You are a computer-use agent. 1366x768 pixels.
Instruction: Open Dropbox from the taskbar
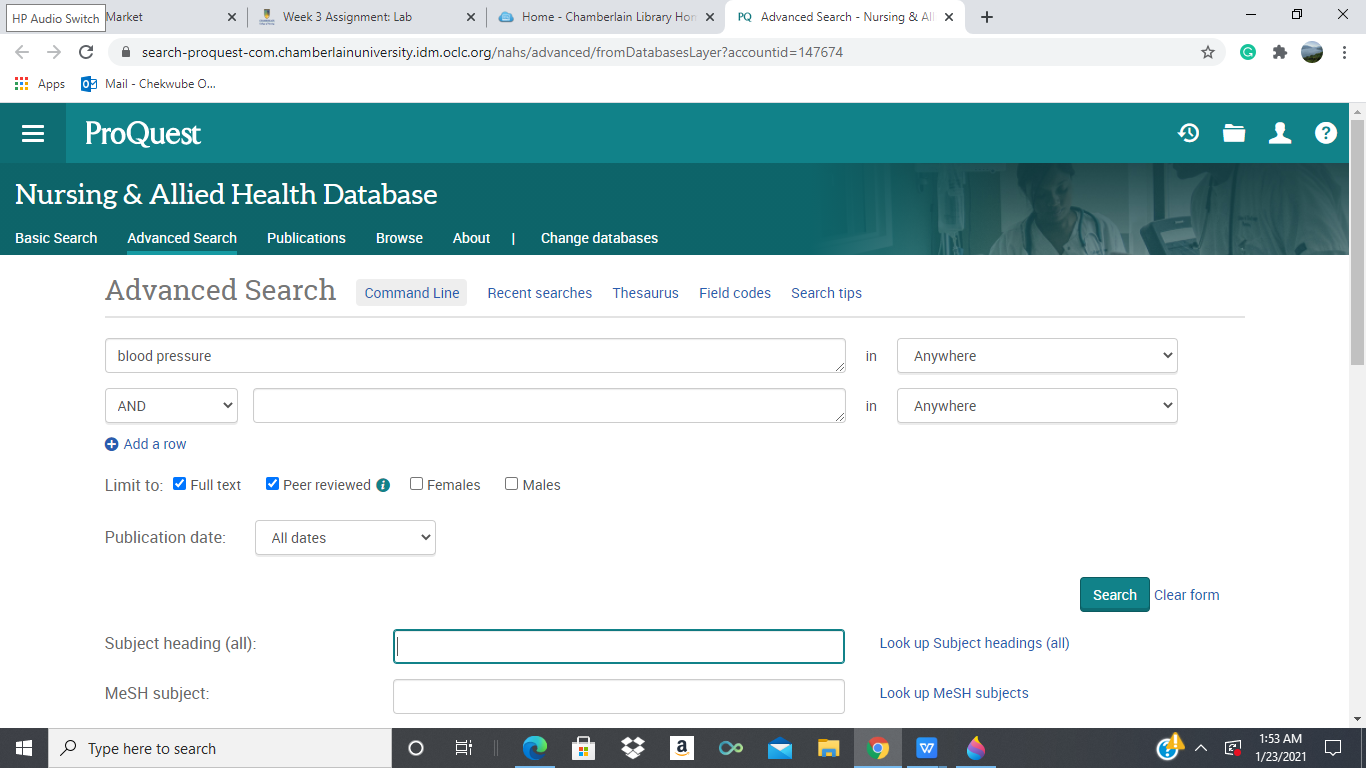pyautogui.click(x=633, y=748)
